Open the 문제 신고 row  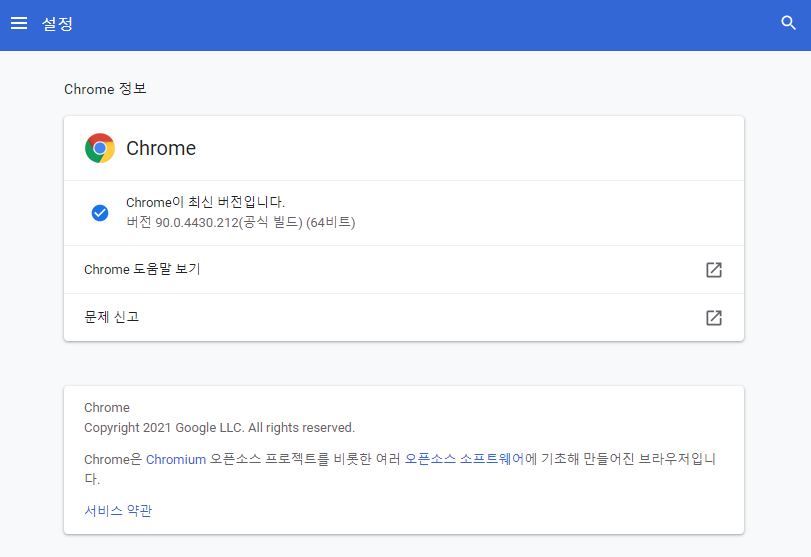pos(404,318)
